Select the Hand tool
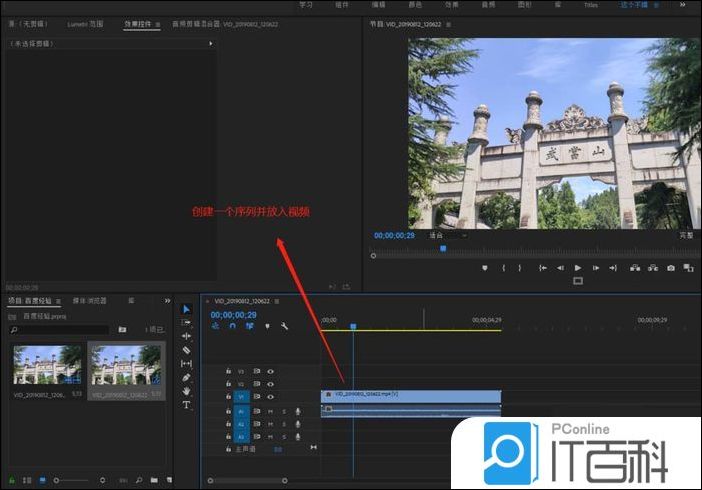Viewport: 702px width, 490px height. 186,391
